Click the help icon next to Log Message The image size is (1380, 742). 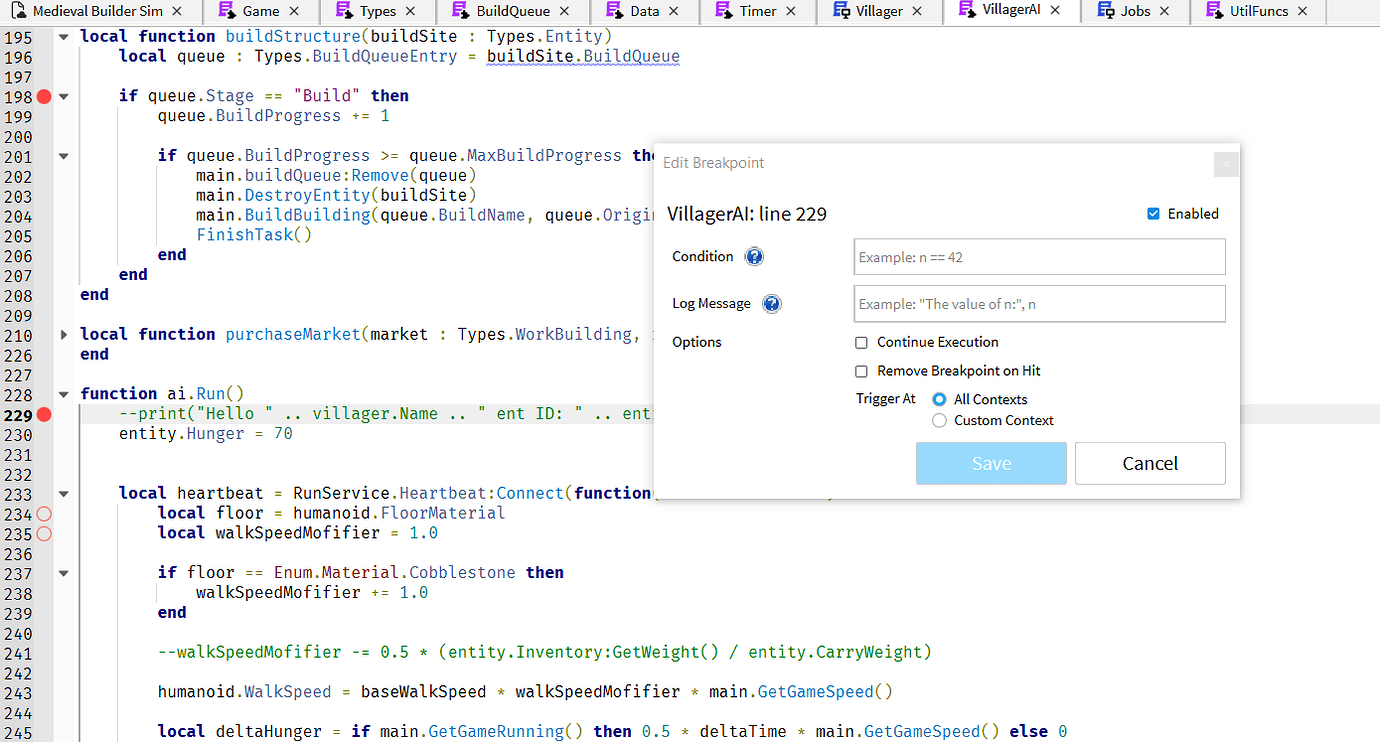pyautogui.click(x=771, y=303)
